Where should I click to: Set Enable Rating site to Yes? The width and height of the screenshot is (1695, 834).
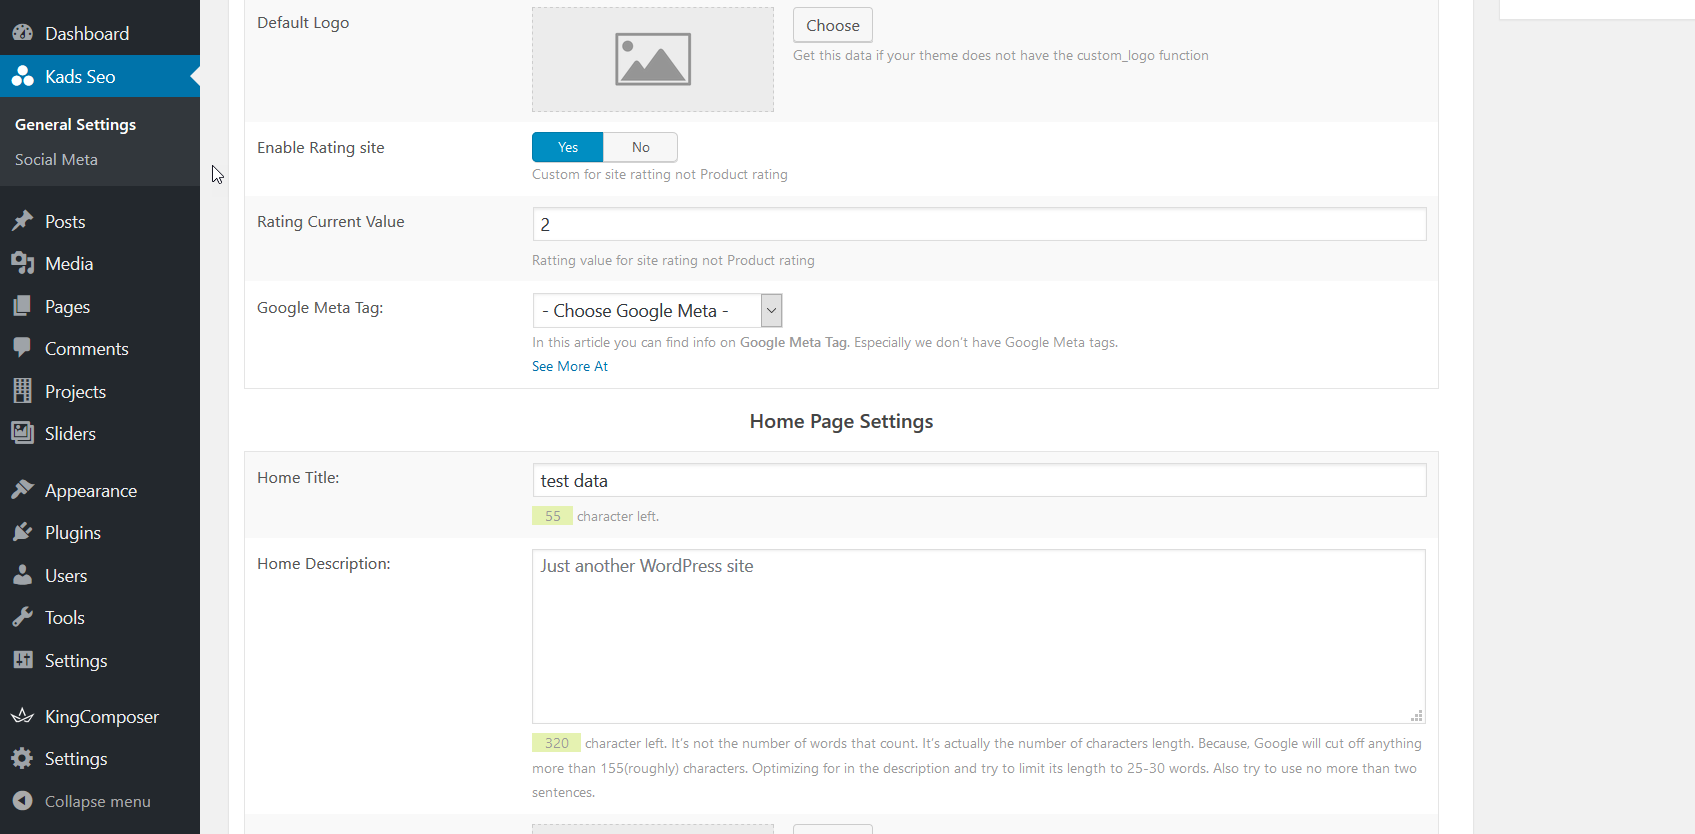coord(567,147)
